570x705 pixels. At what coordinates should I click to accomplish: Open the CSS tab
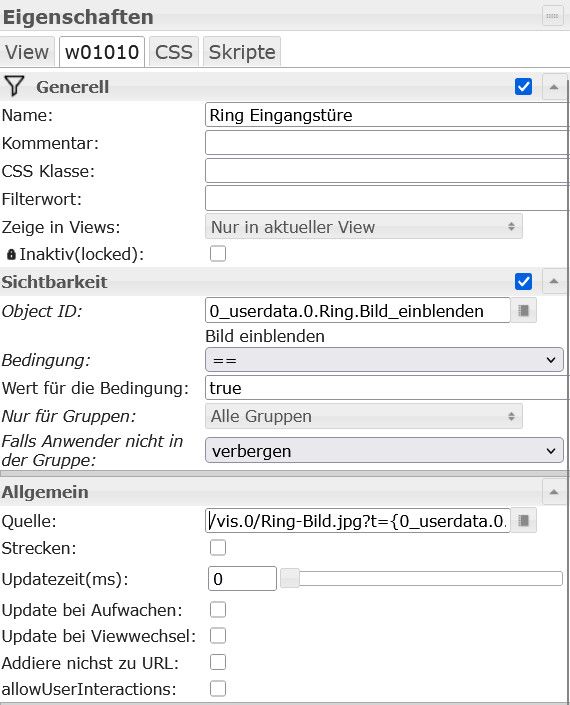174,52
